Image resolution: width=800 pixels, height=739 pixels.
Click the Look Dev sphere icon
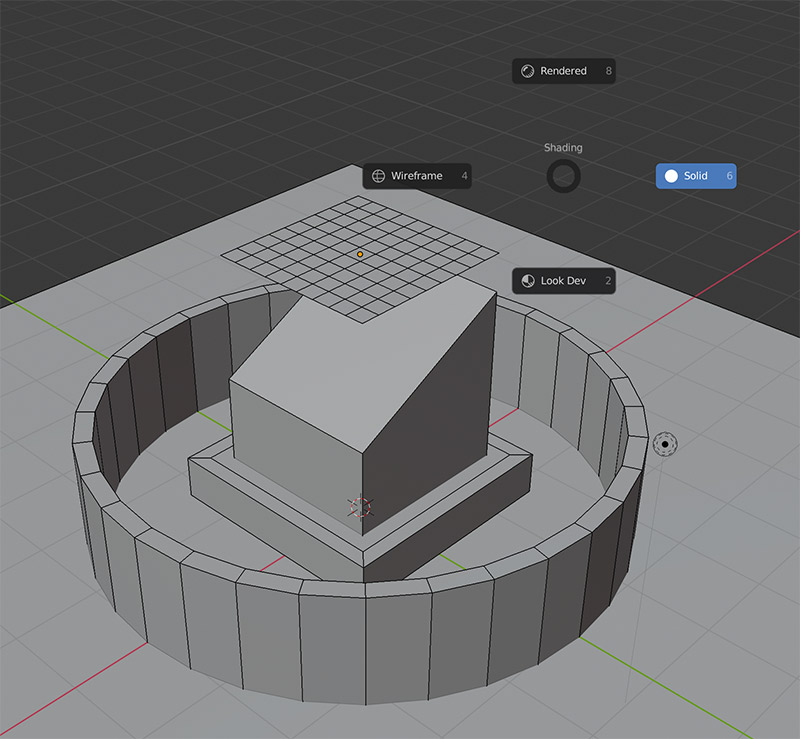click(x=528, y=281)
